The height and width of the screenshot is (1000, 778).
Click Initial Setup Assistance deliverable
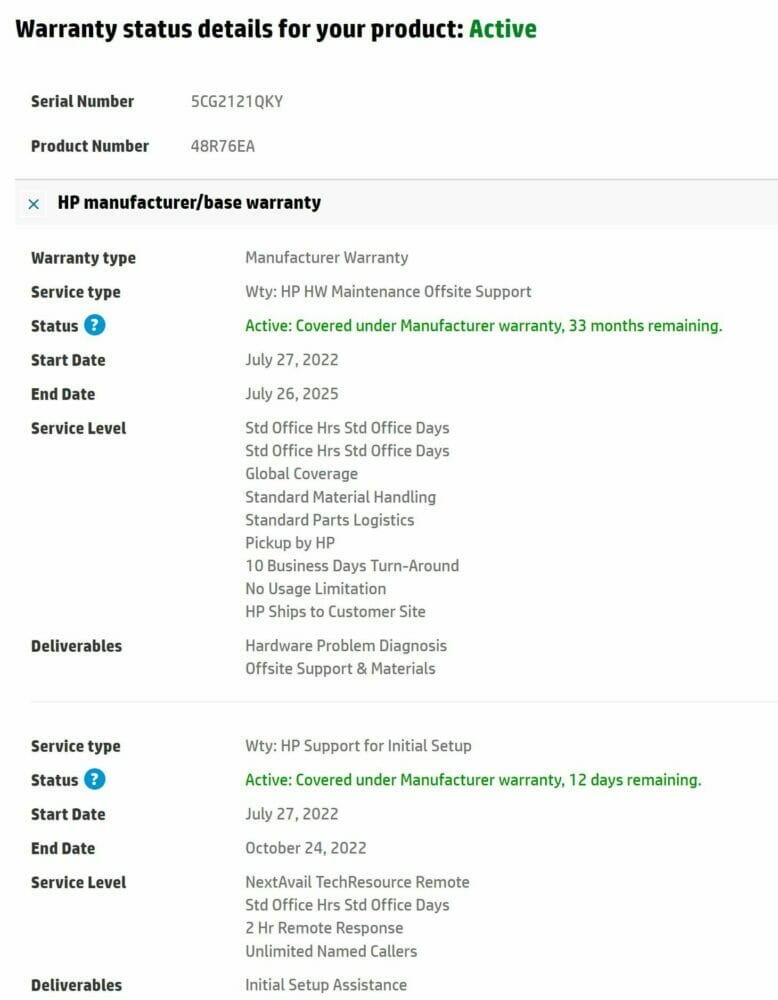[325, 985]
